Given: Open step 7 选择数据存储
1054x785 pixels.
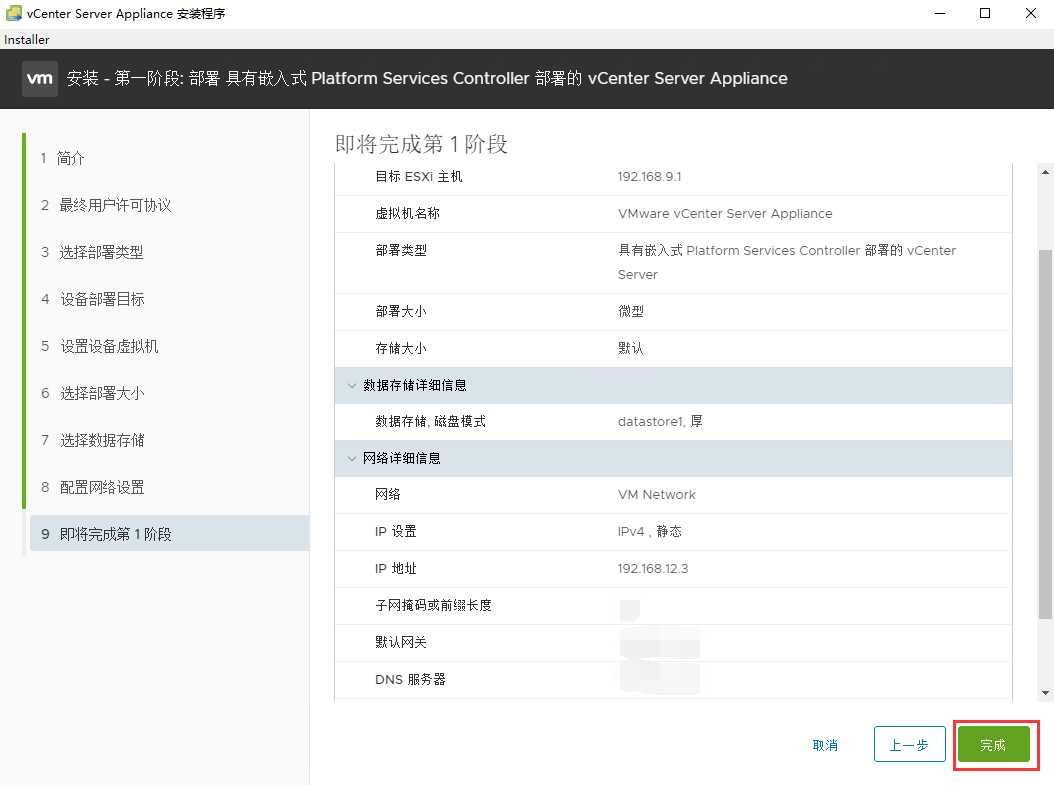Looking at the screenshot, I should tap(103, 440).
